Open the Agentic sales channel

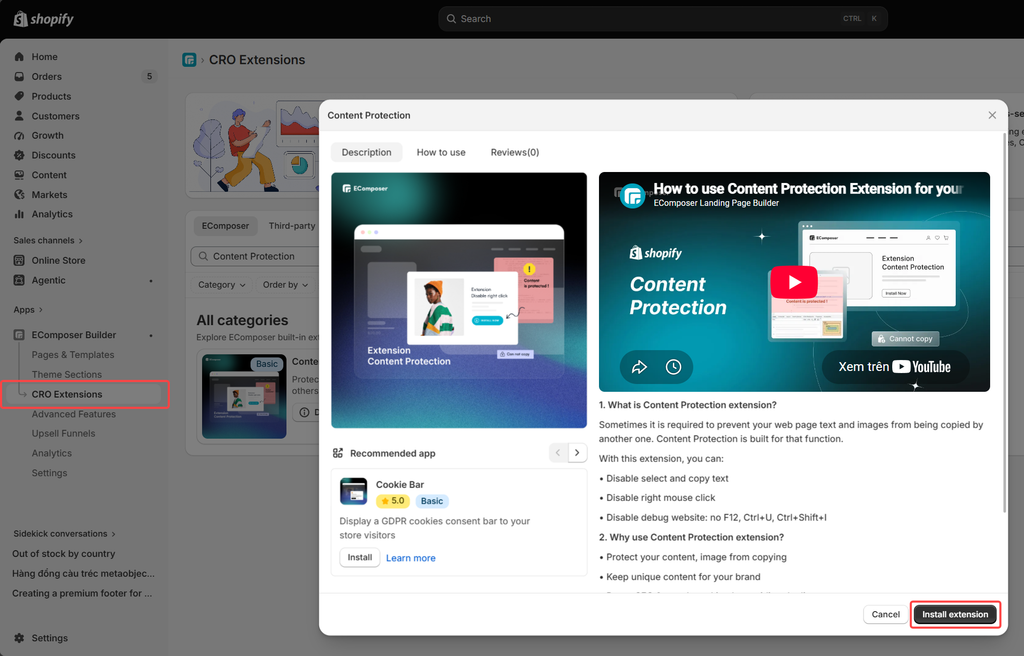pos(48,280)
